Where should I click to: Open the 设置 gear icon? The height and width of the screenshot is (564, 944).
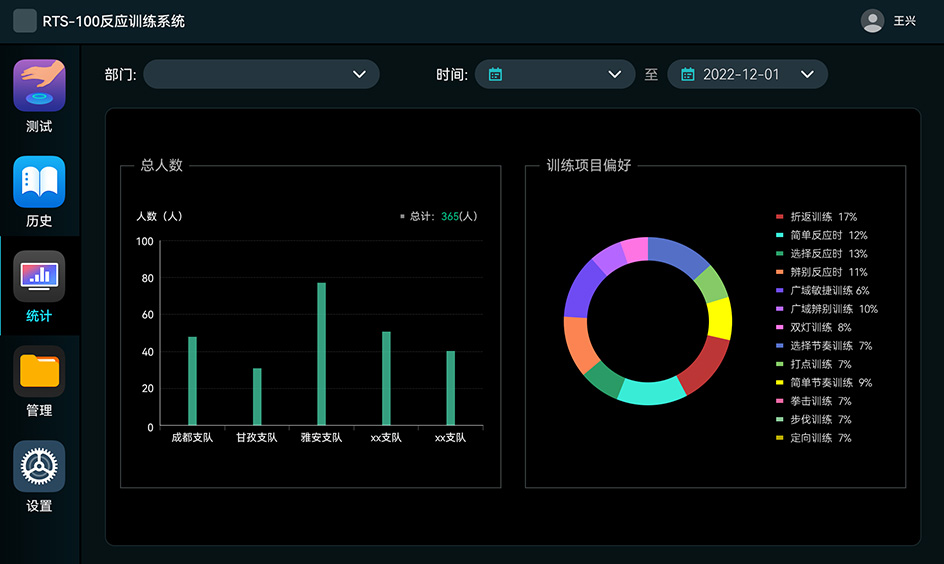coord(39,467)
